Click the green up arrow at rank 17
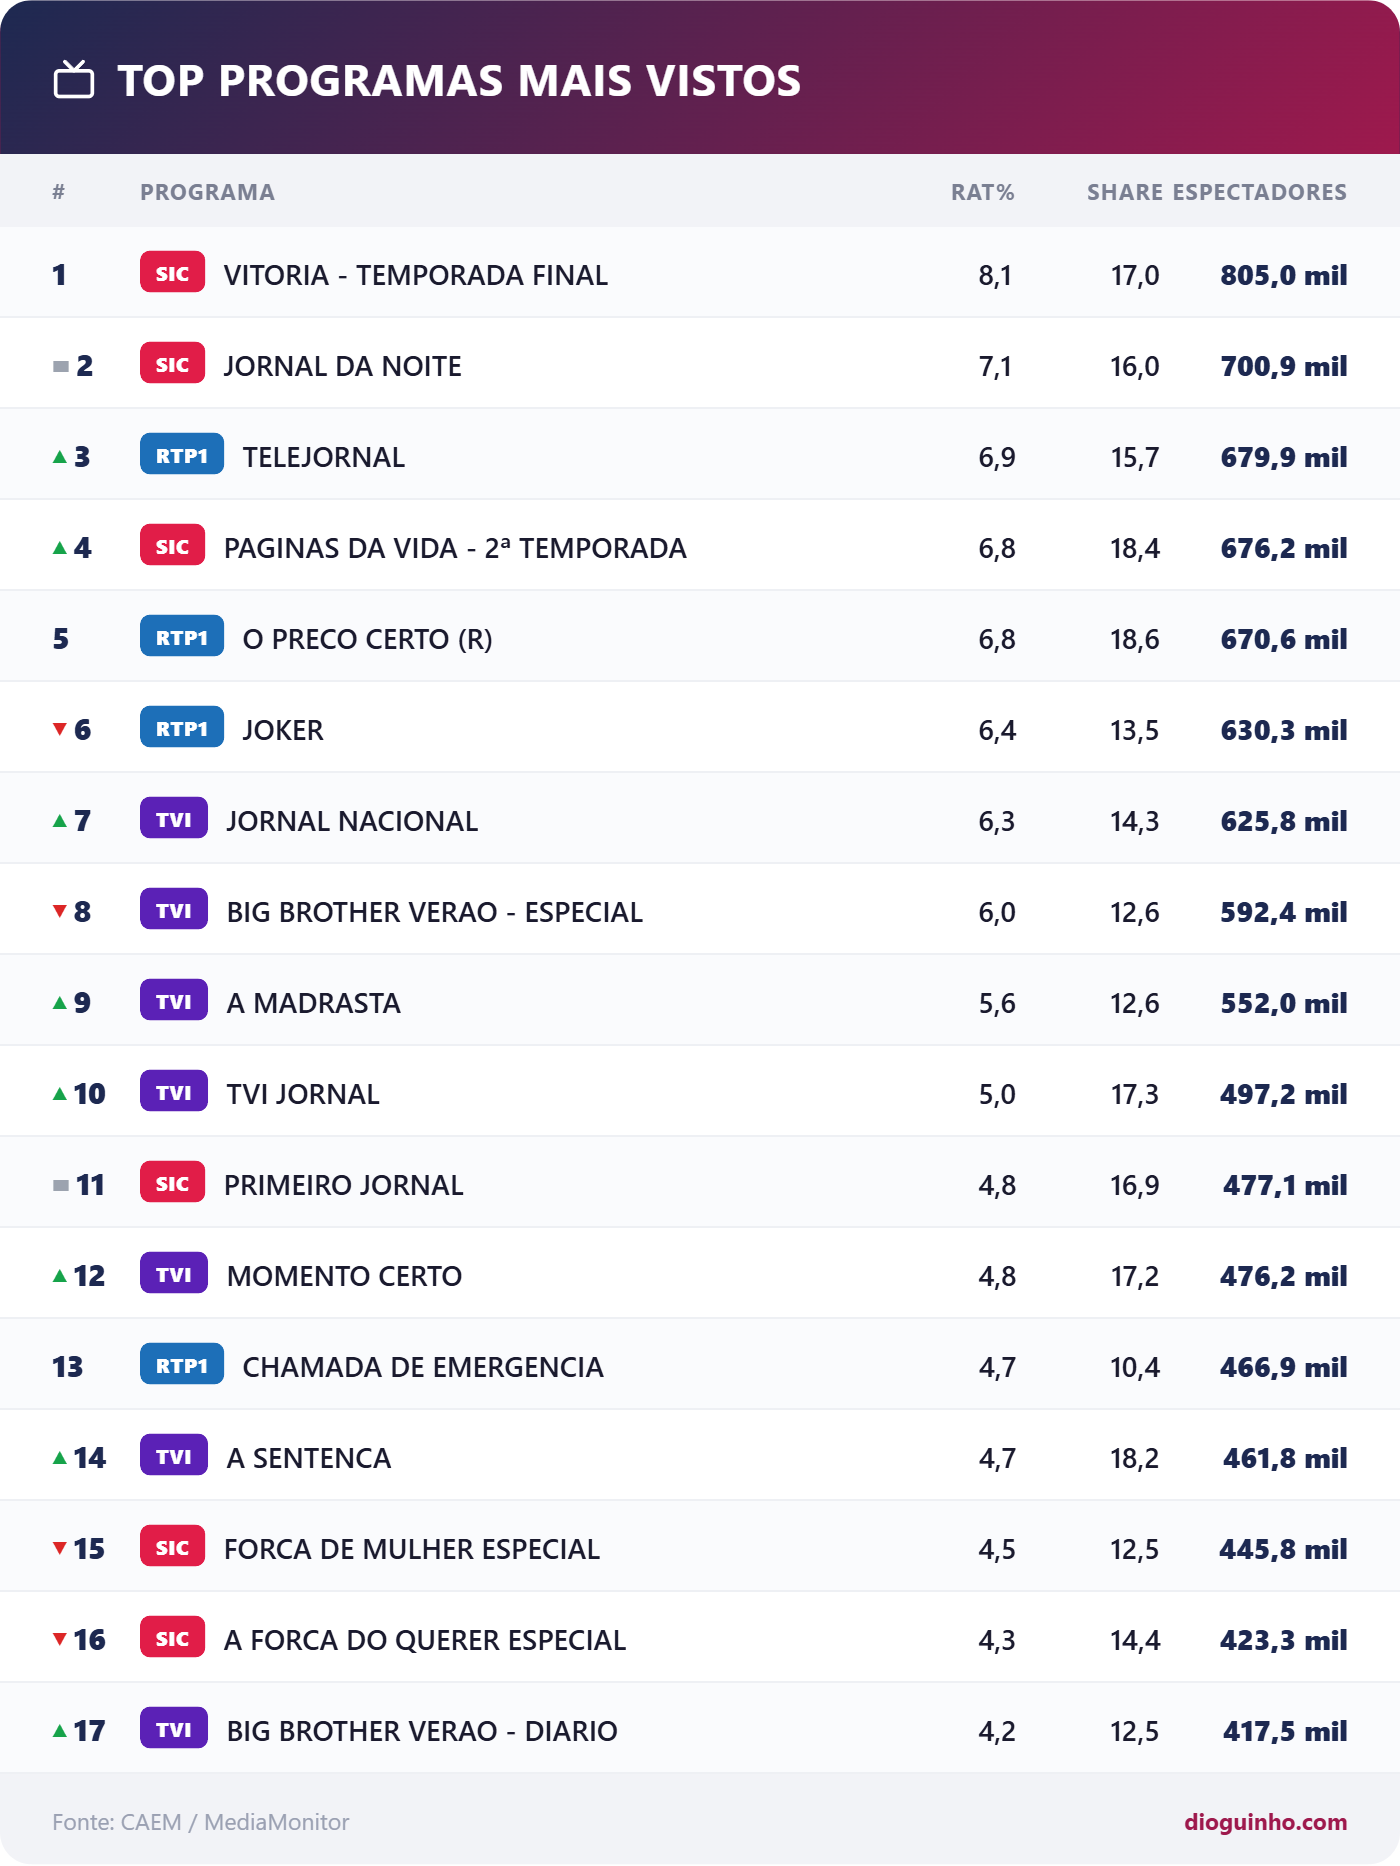1400x1866 pixels. pos(60,1731)
